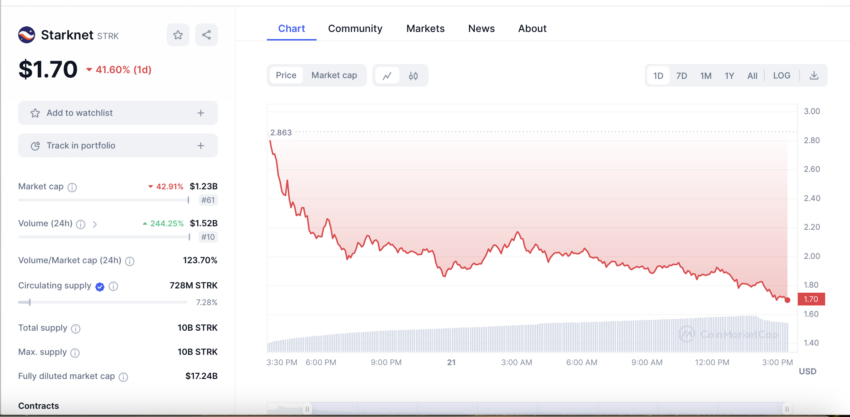The width and height of the screenshot is (850, 417).
Task: Download chart data icon
Action: (814, 75)
